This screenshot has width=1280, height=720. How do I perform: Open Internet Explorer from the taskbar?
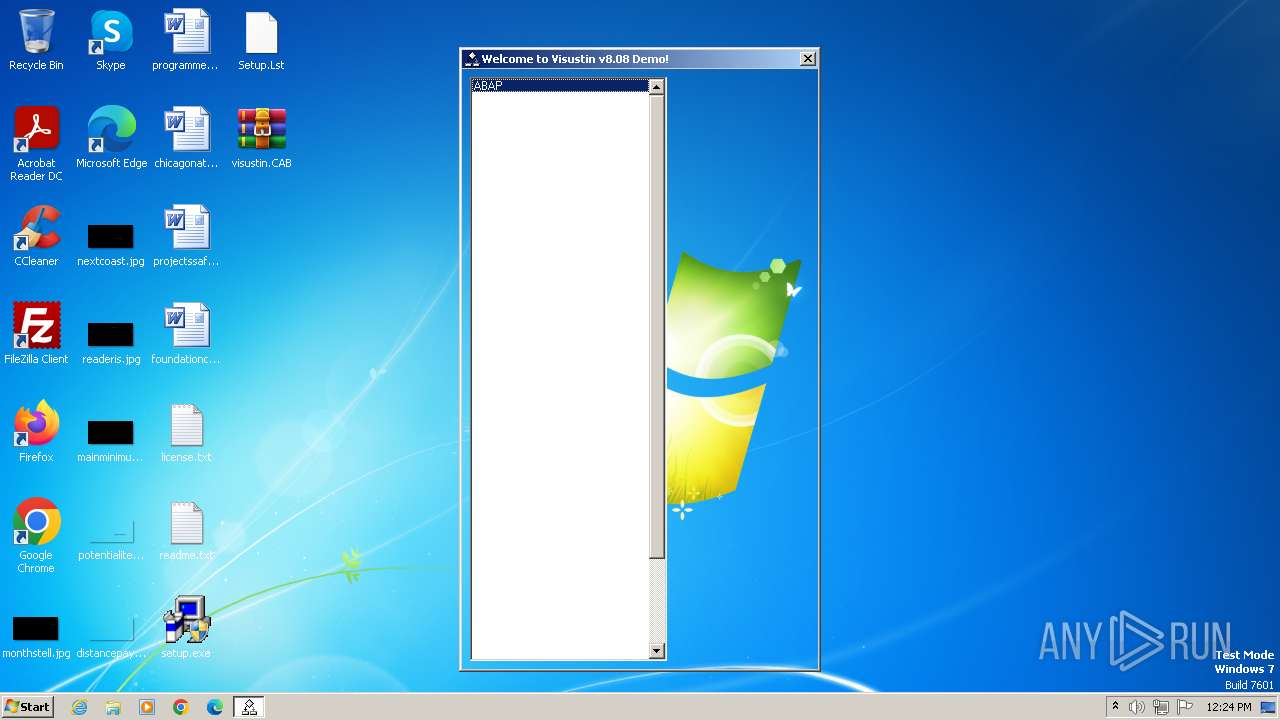(79, 707)
